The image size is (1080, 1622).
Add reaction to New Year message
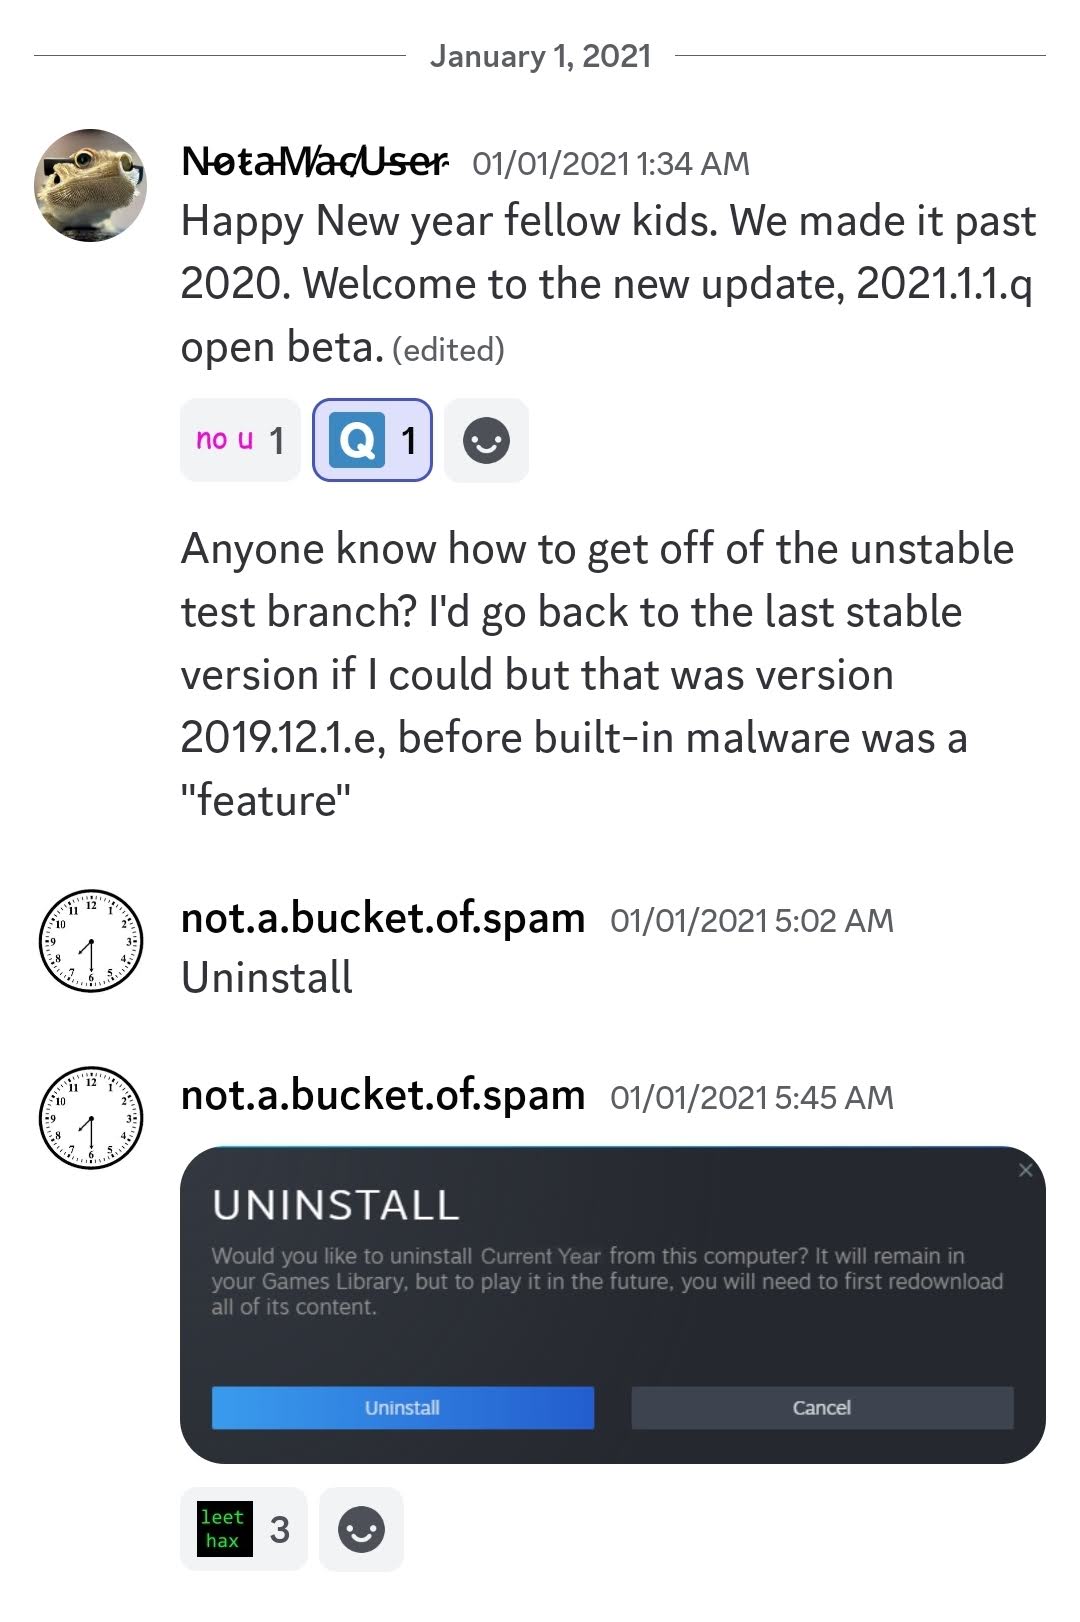486,440
